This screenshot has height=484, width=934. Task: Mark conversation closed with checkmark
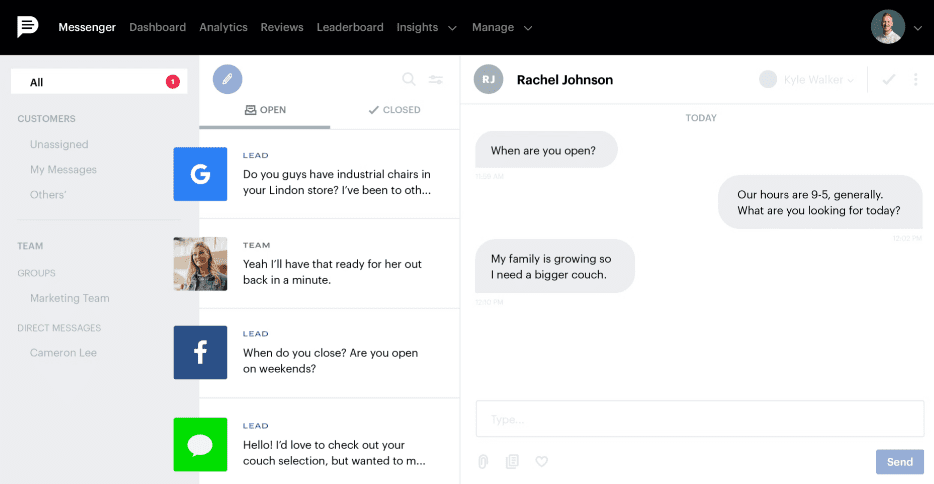(x=888, y=80)
